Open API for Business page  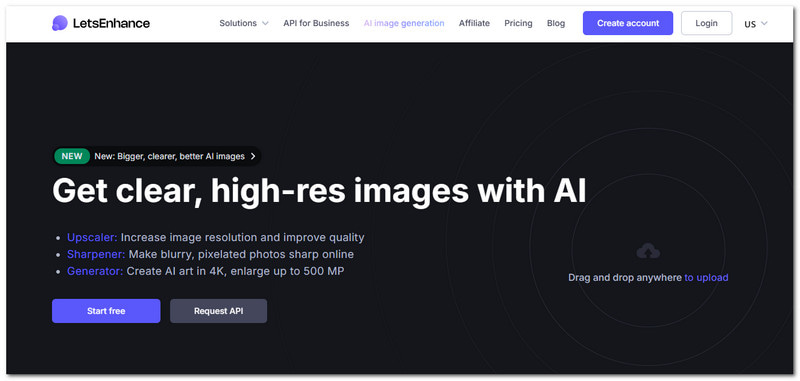tap(316, 23)
